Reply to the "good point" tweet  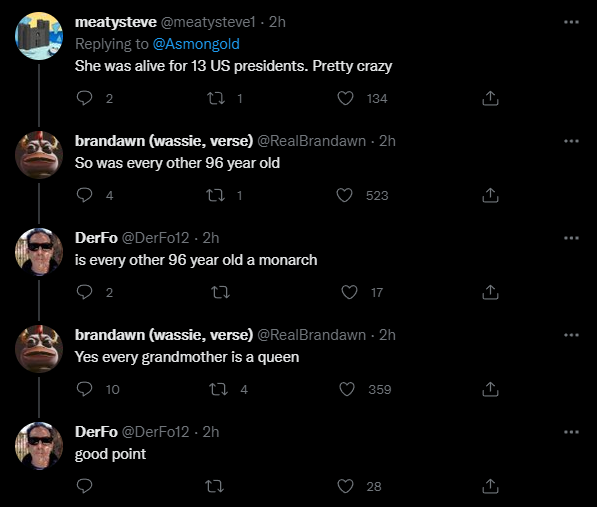(84, 486)
